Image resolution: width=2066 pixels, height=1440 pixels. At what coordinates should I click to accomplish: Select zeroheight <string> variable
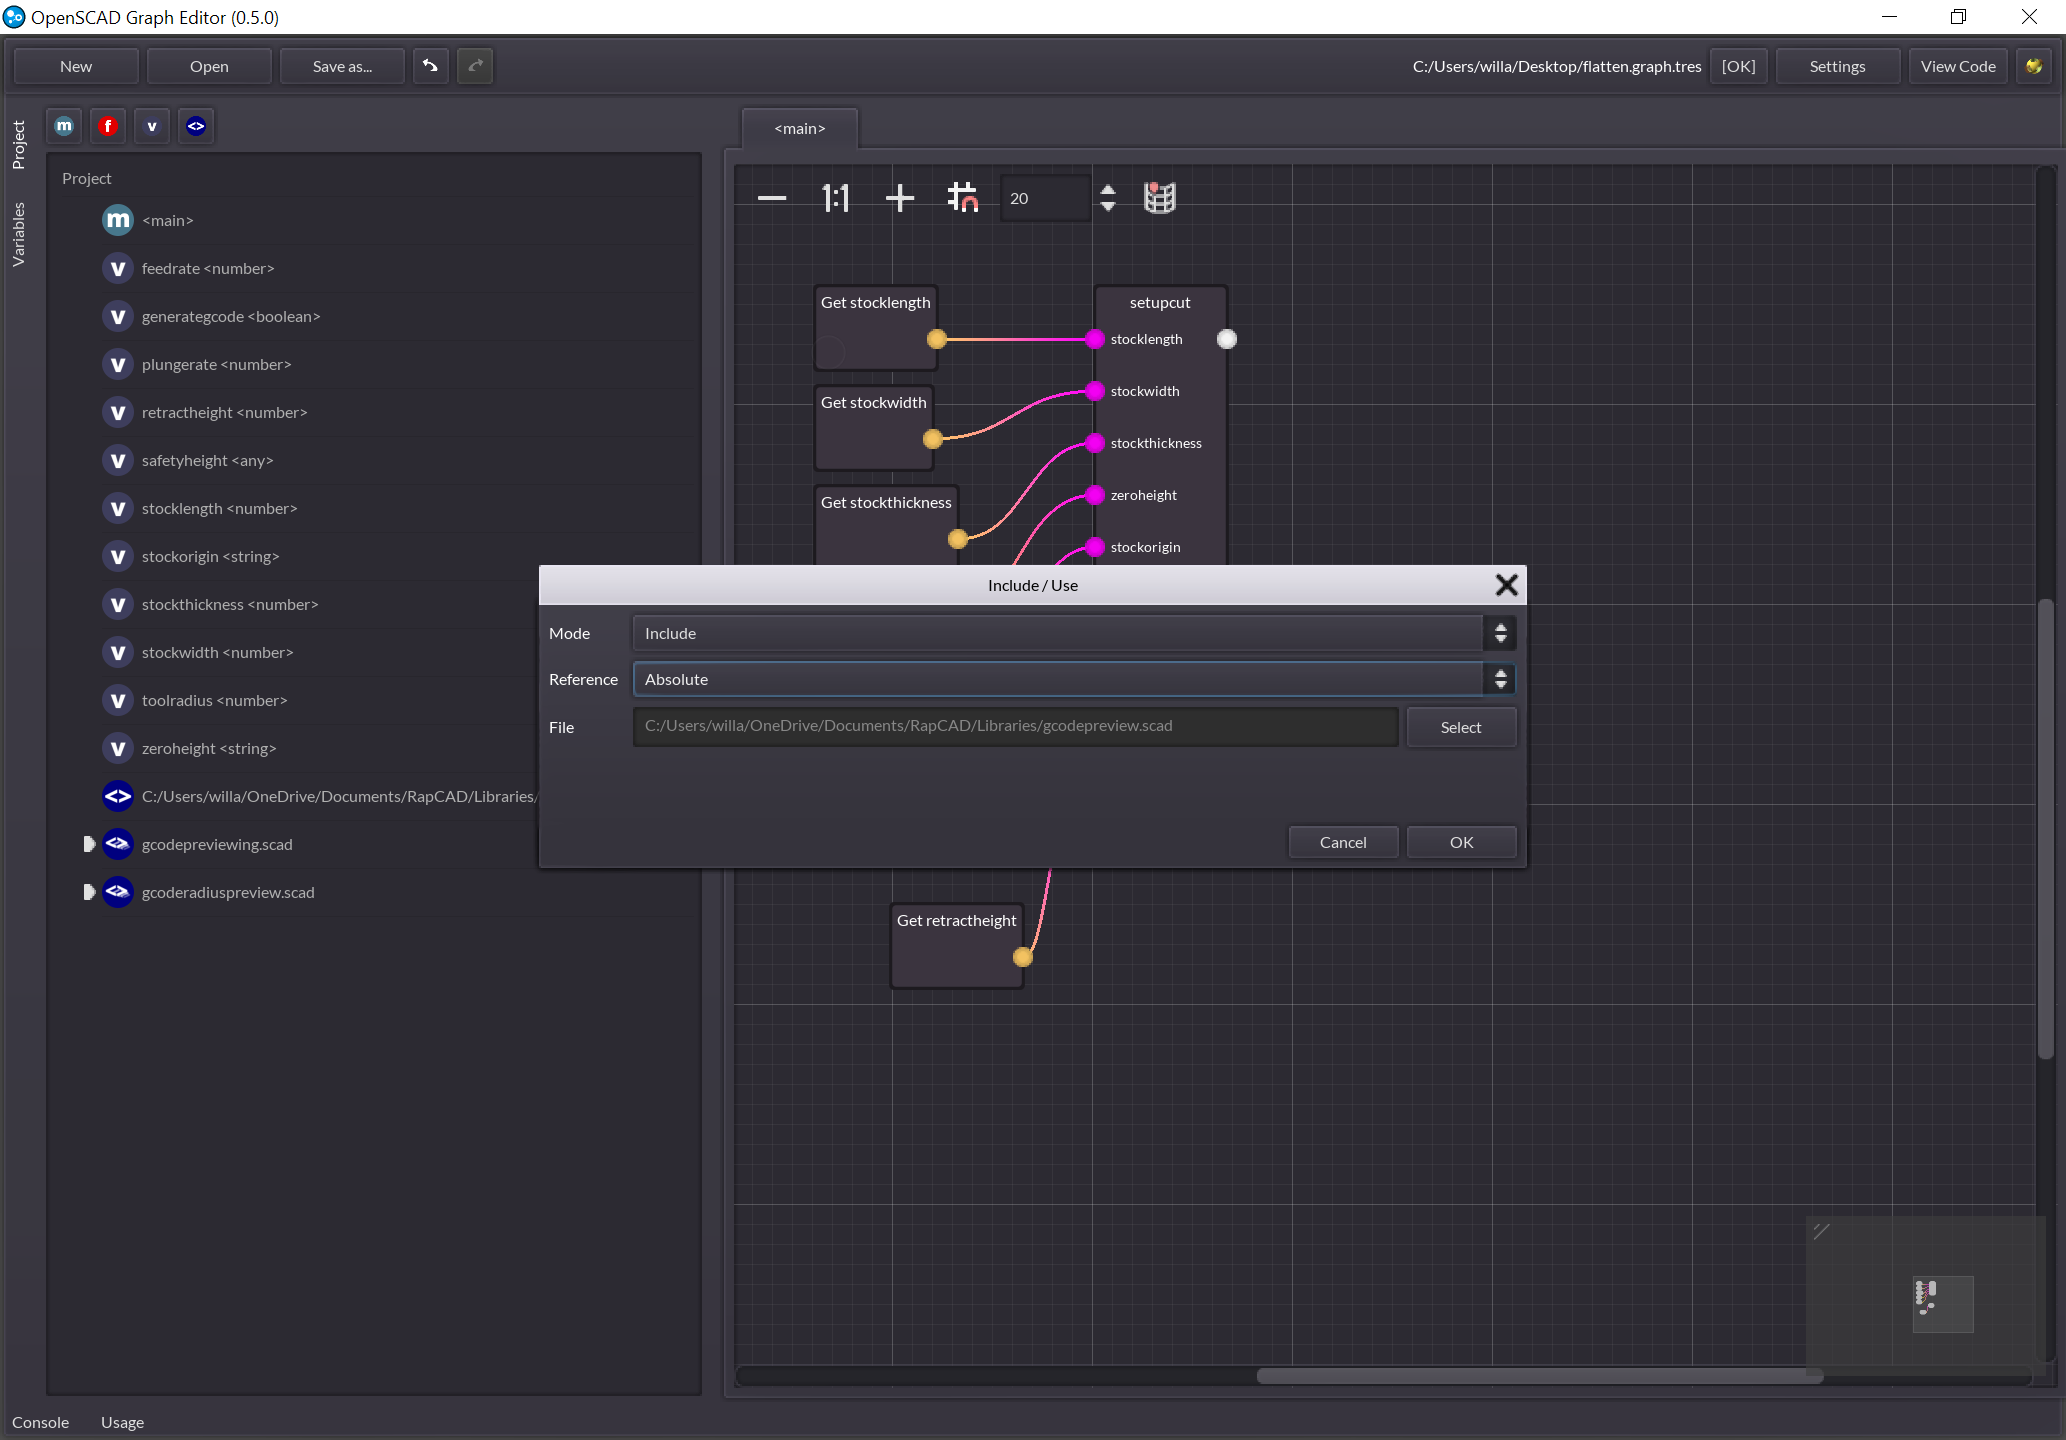point(209,748)
